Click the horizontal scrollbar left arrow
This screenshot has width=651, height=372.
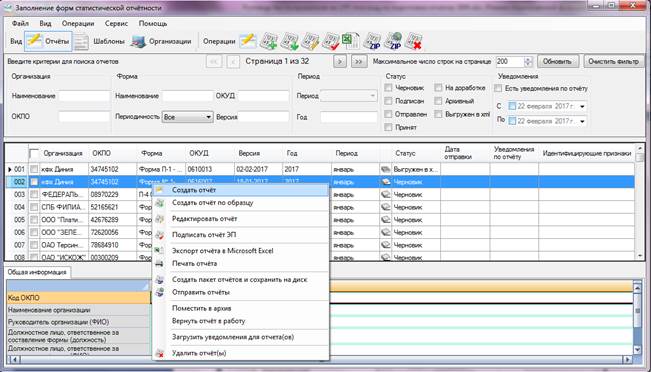click(x=15, y=360)
